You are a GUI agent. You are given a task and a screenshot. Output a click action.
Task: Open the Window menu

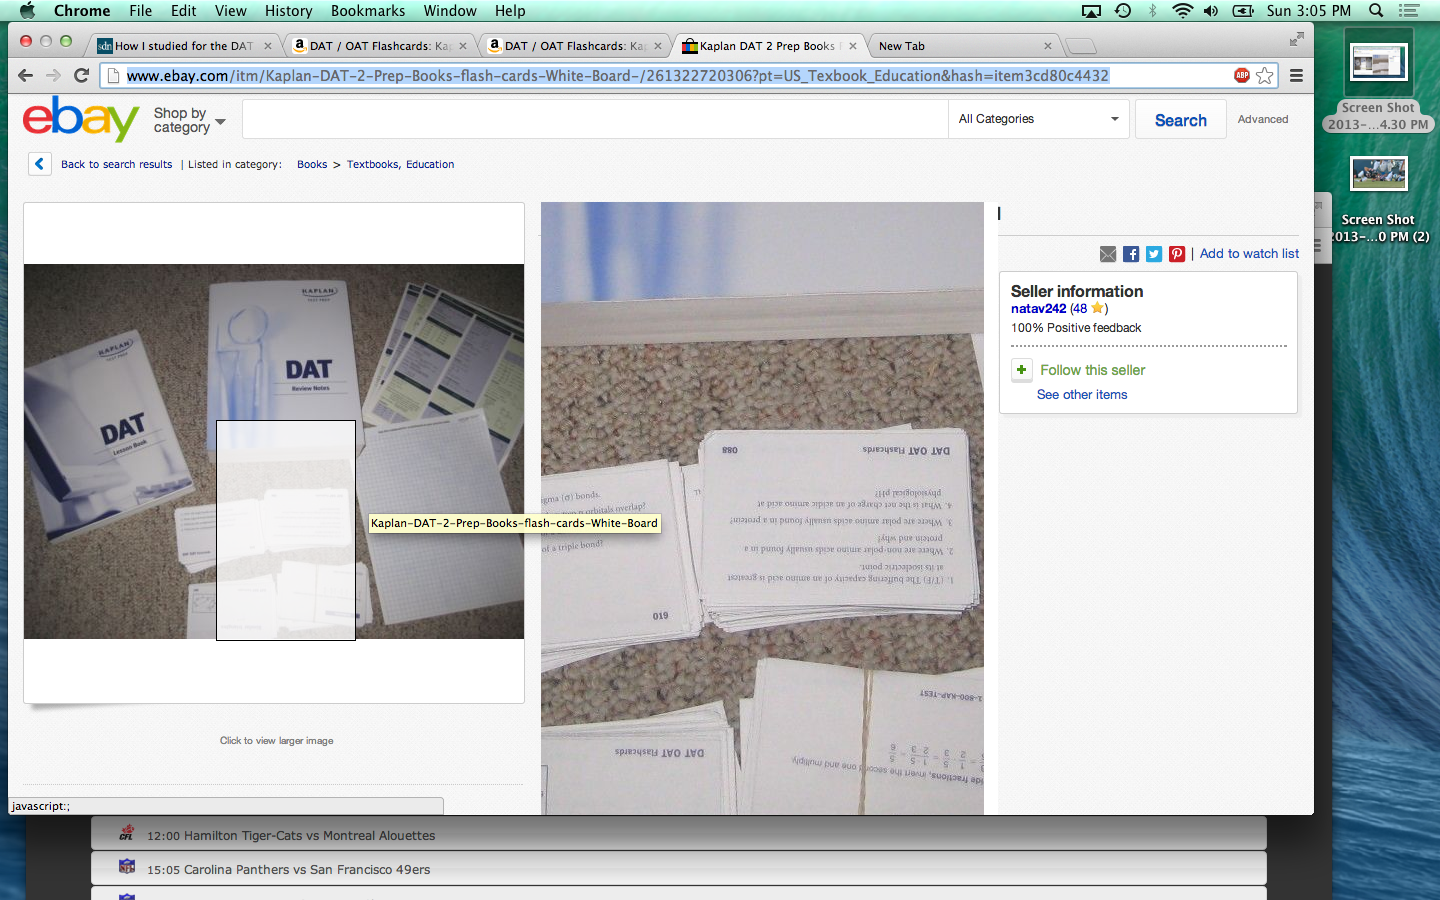(450, 11)
